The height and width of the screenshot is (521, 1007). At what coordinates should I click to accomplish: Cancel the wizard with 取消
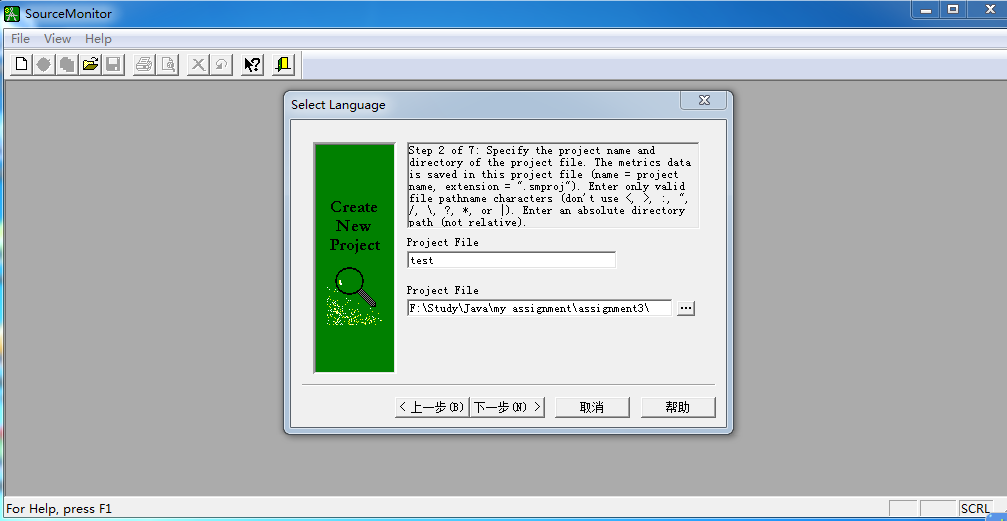pos(592,407)
